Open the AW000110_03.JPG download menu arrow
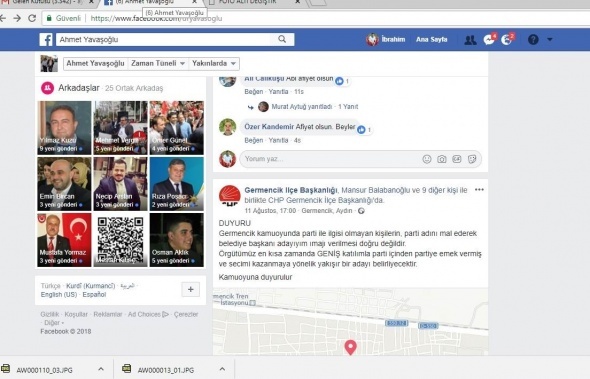 (101, 369)
